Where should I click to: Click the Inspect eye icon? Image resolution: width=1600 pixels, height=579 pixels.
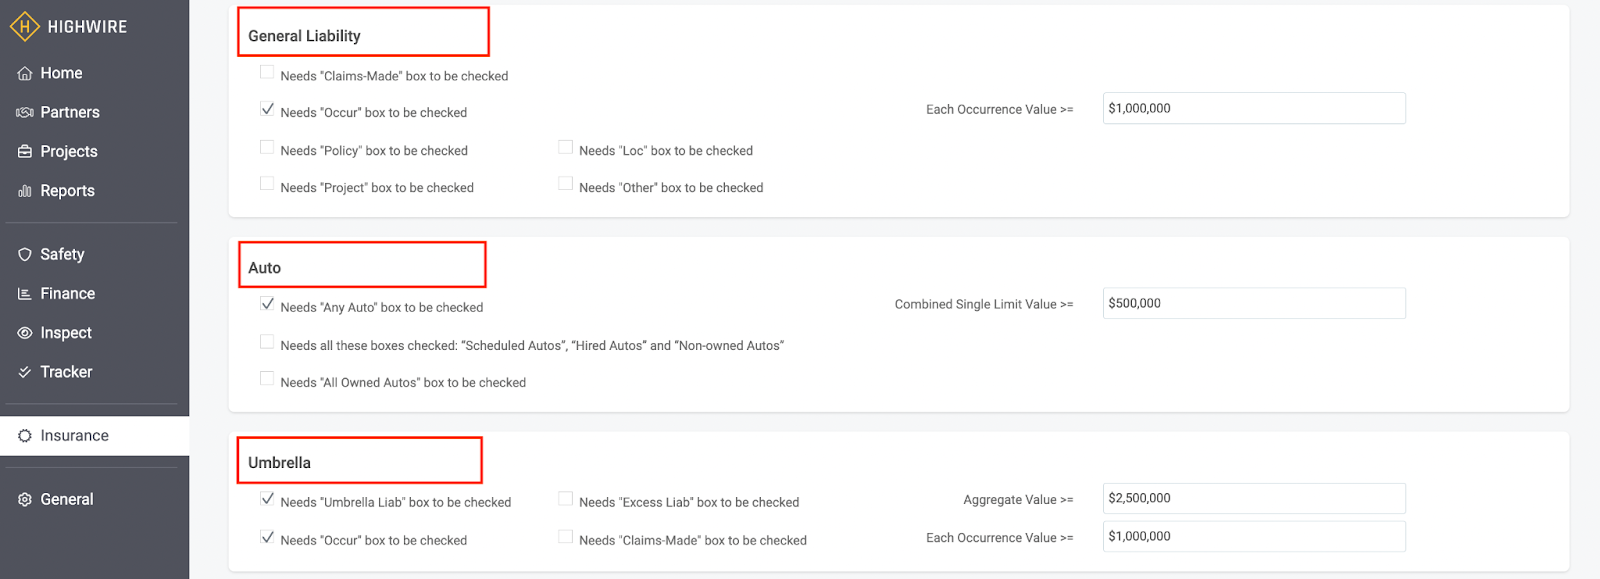coord(25,333)
